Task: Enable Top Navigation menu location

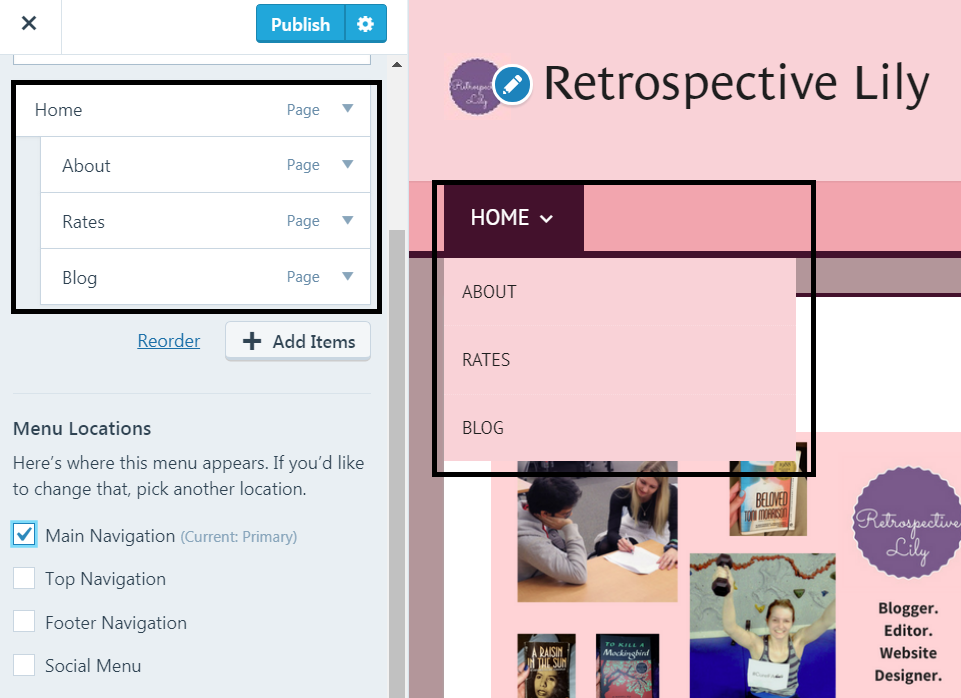Action: (24, 578)
